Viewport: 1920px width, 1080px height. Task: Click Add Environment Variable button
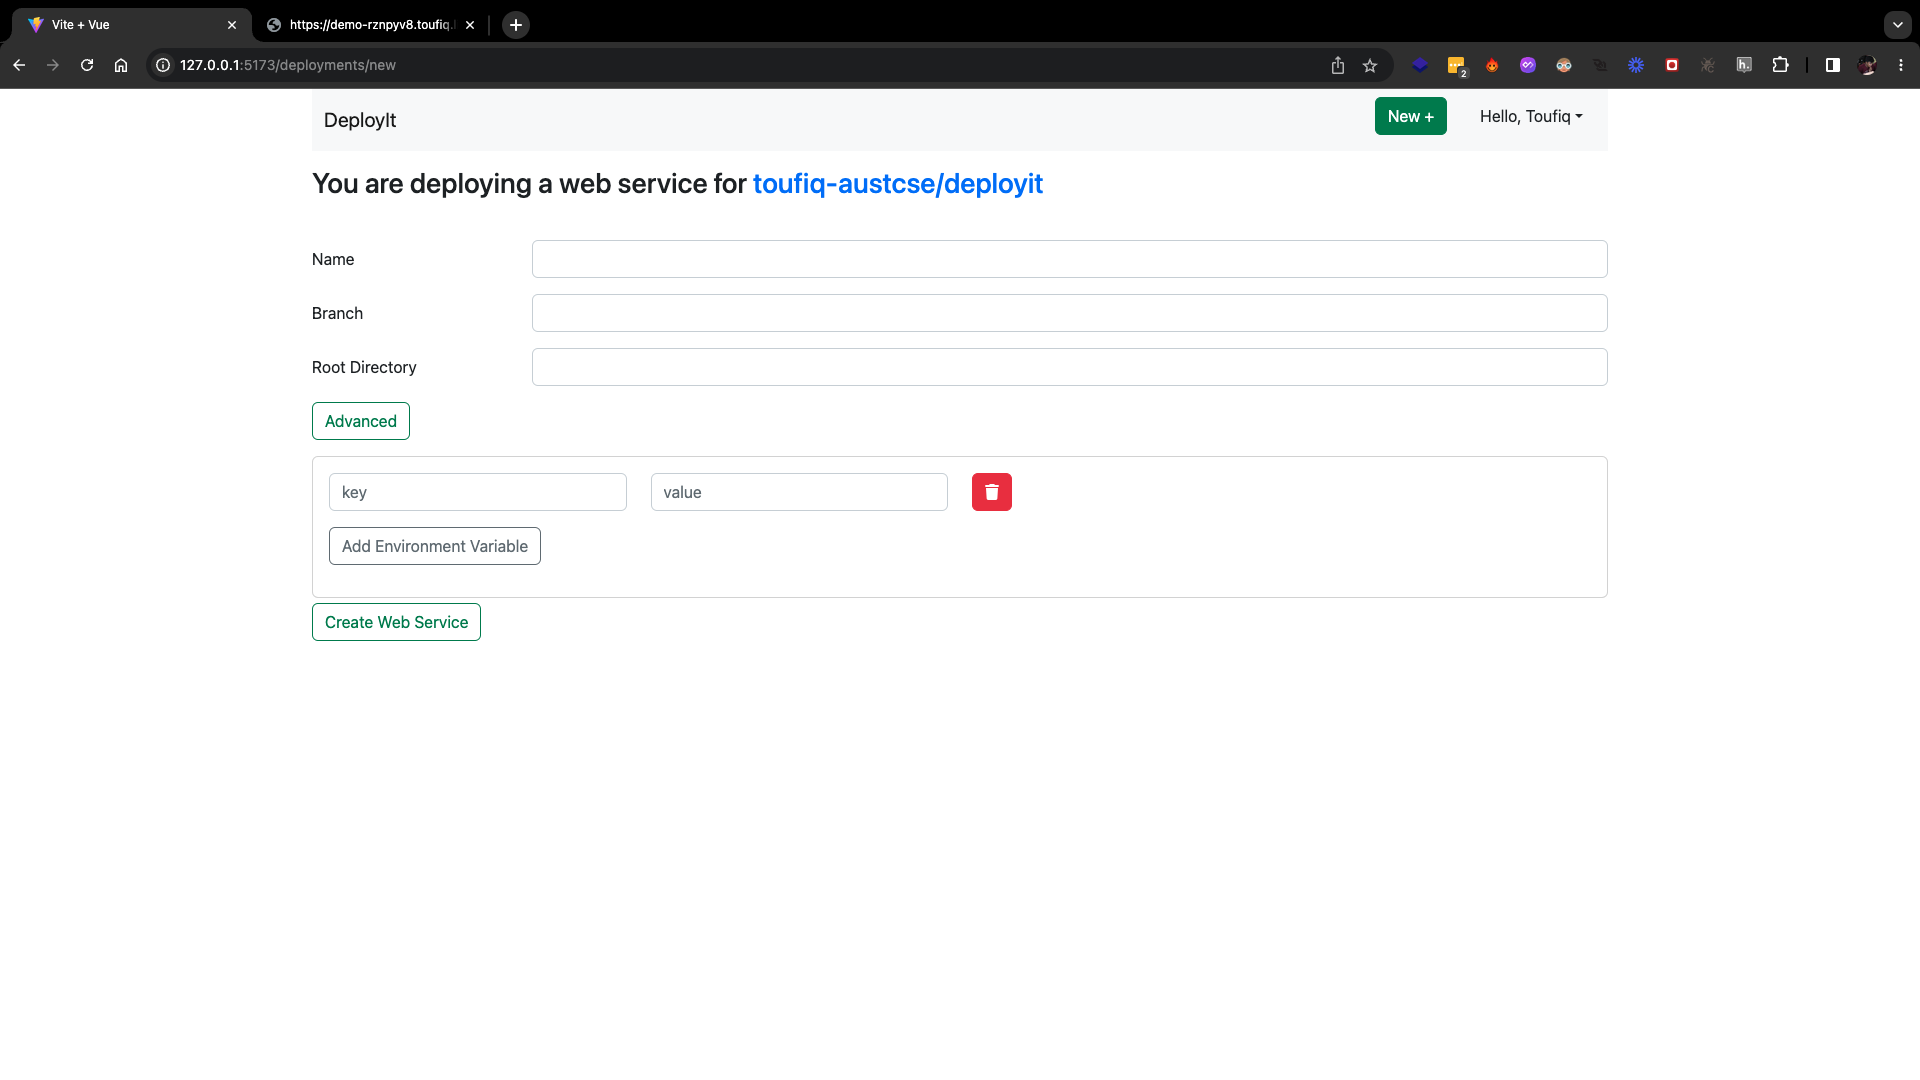(434, 546)
